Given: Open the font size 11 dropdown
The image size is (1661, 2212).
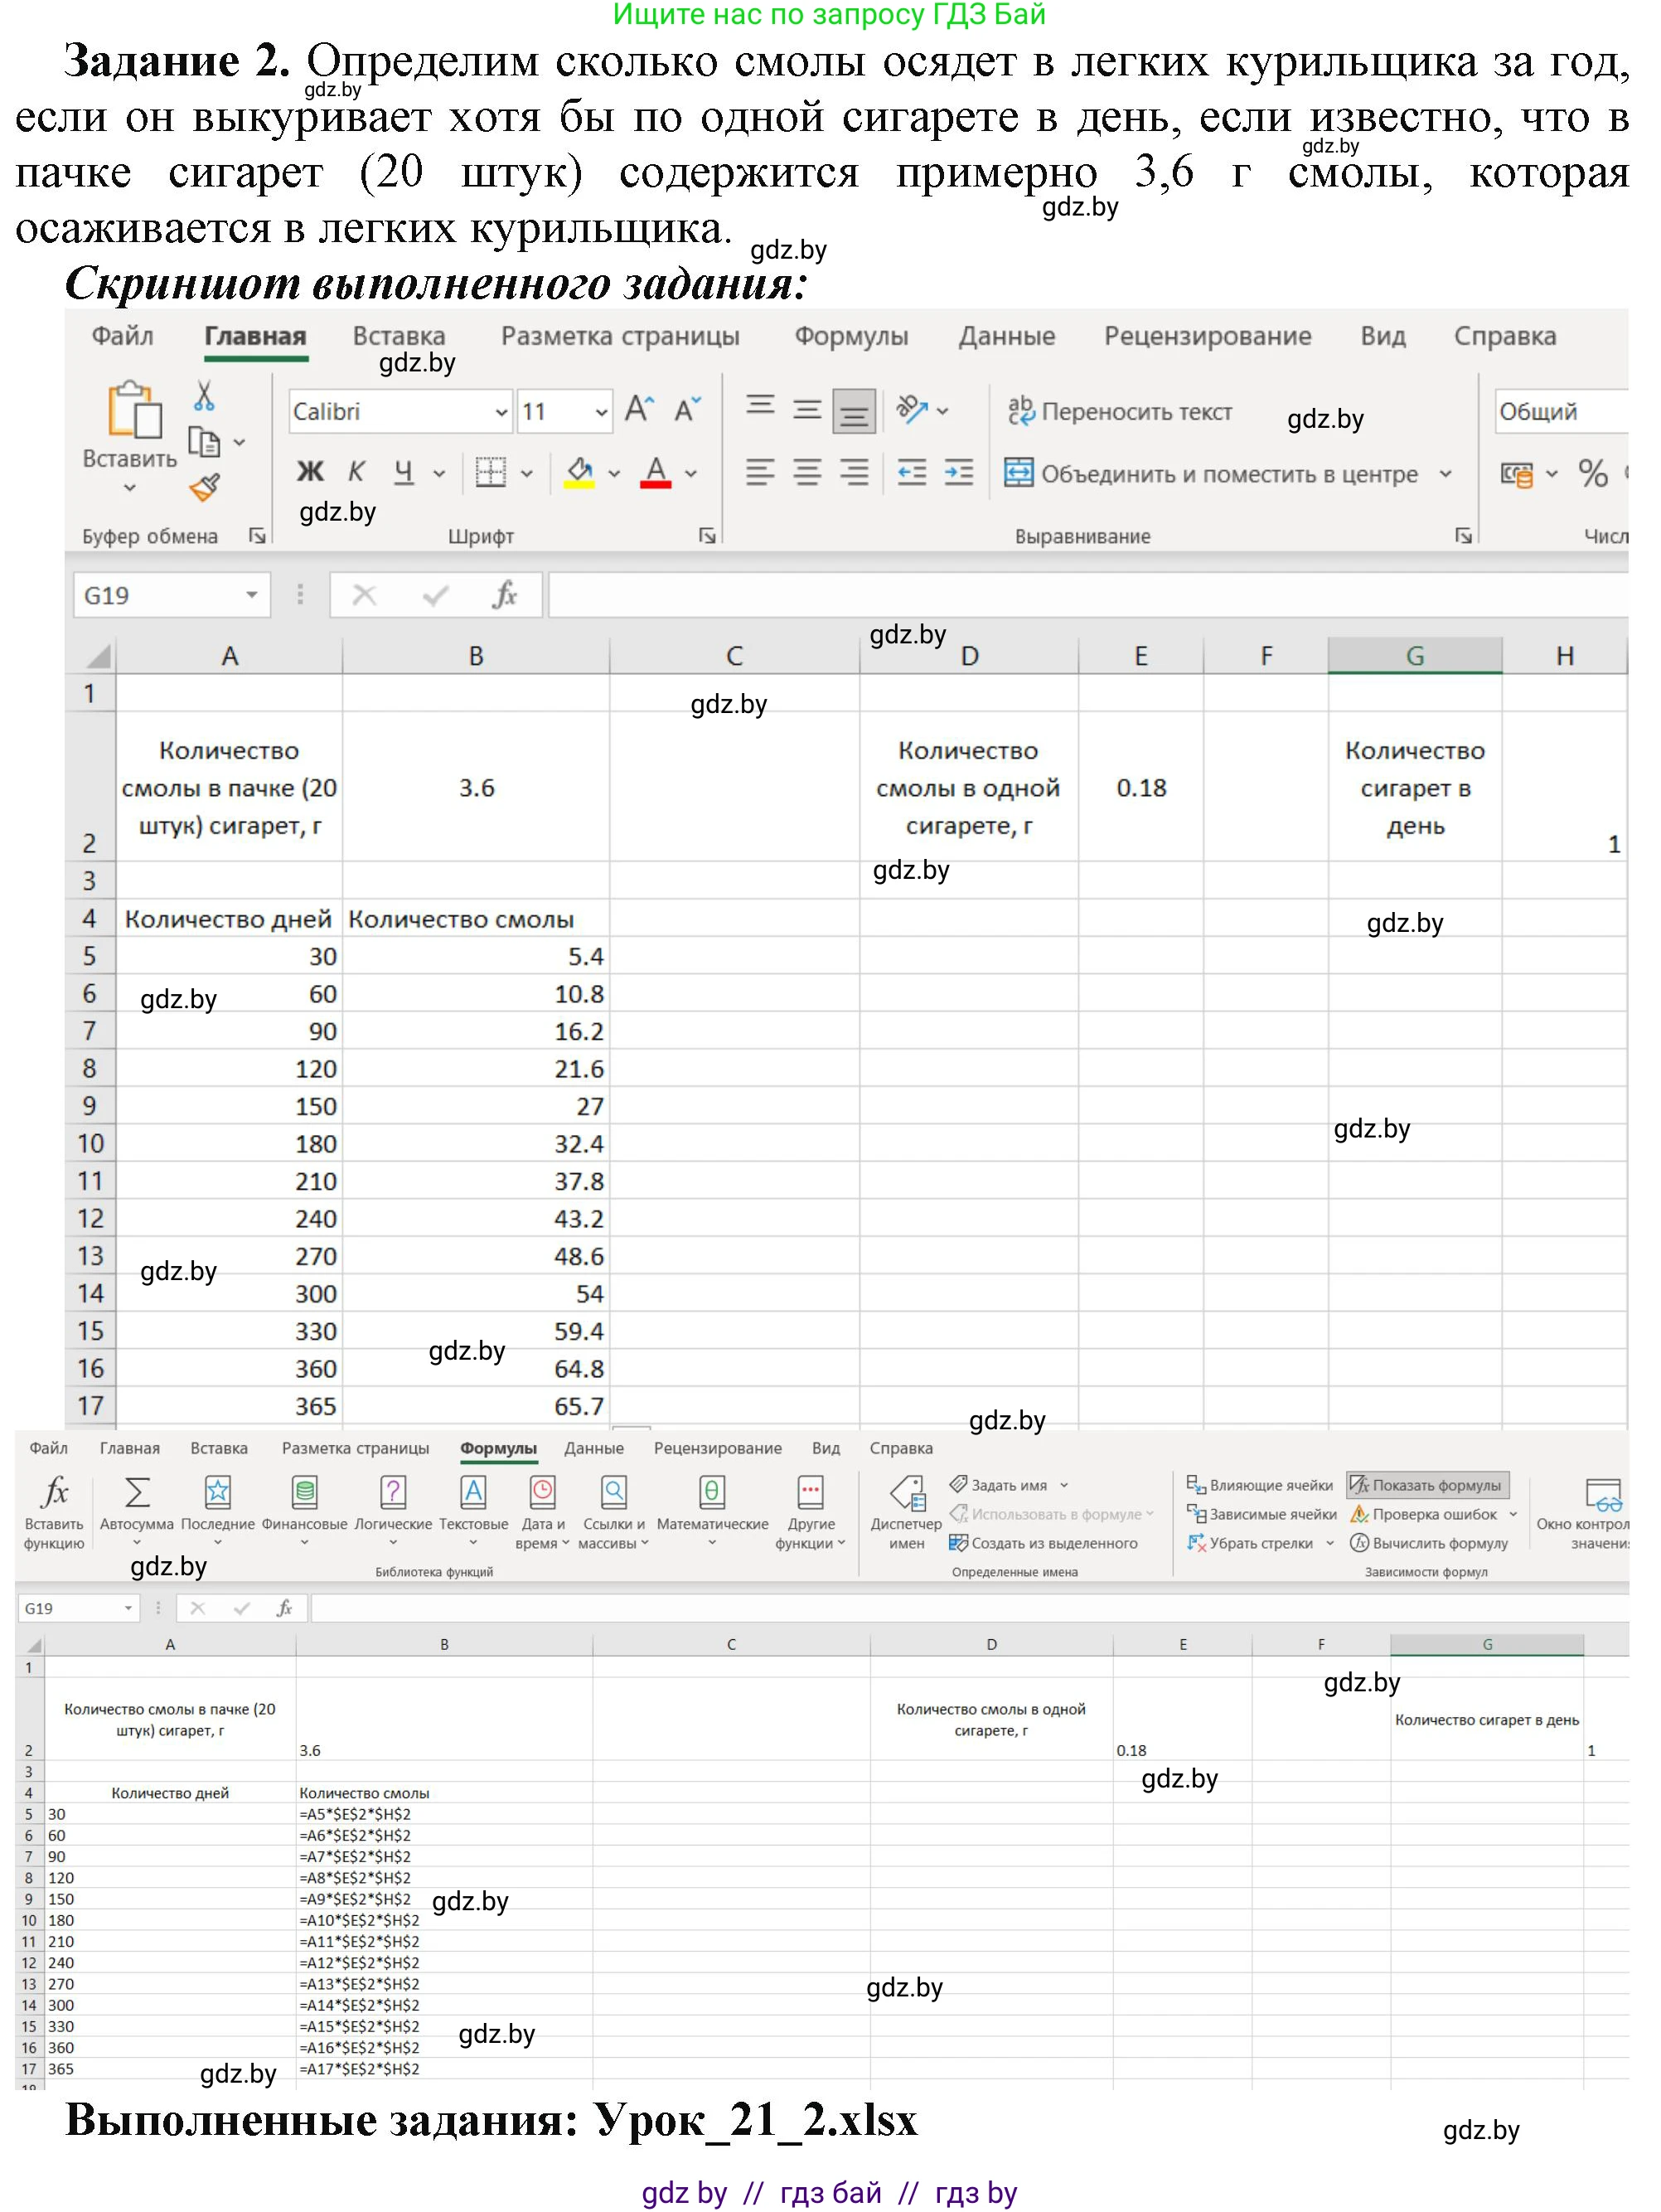Looking at the screenshot, I should (x=601, y=412).
